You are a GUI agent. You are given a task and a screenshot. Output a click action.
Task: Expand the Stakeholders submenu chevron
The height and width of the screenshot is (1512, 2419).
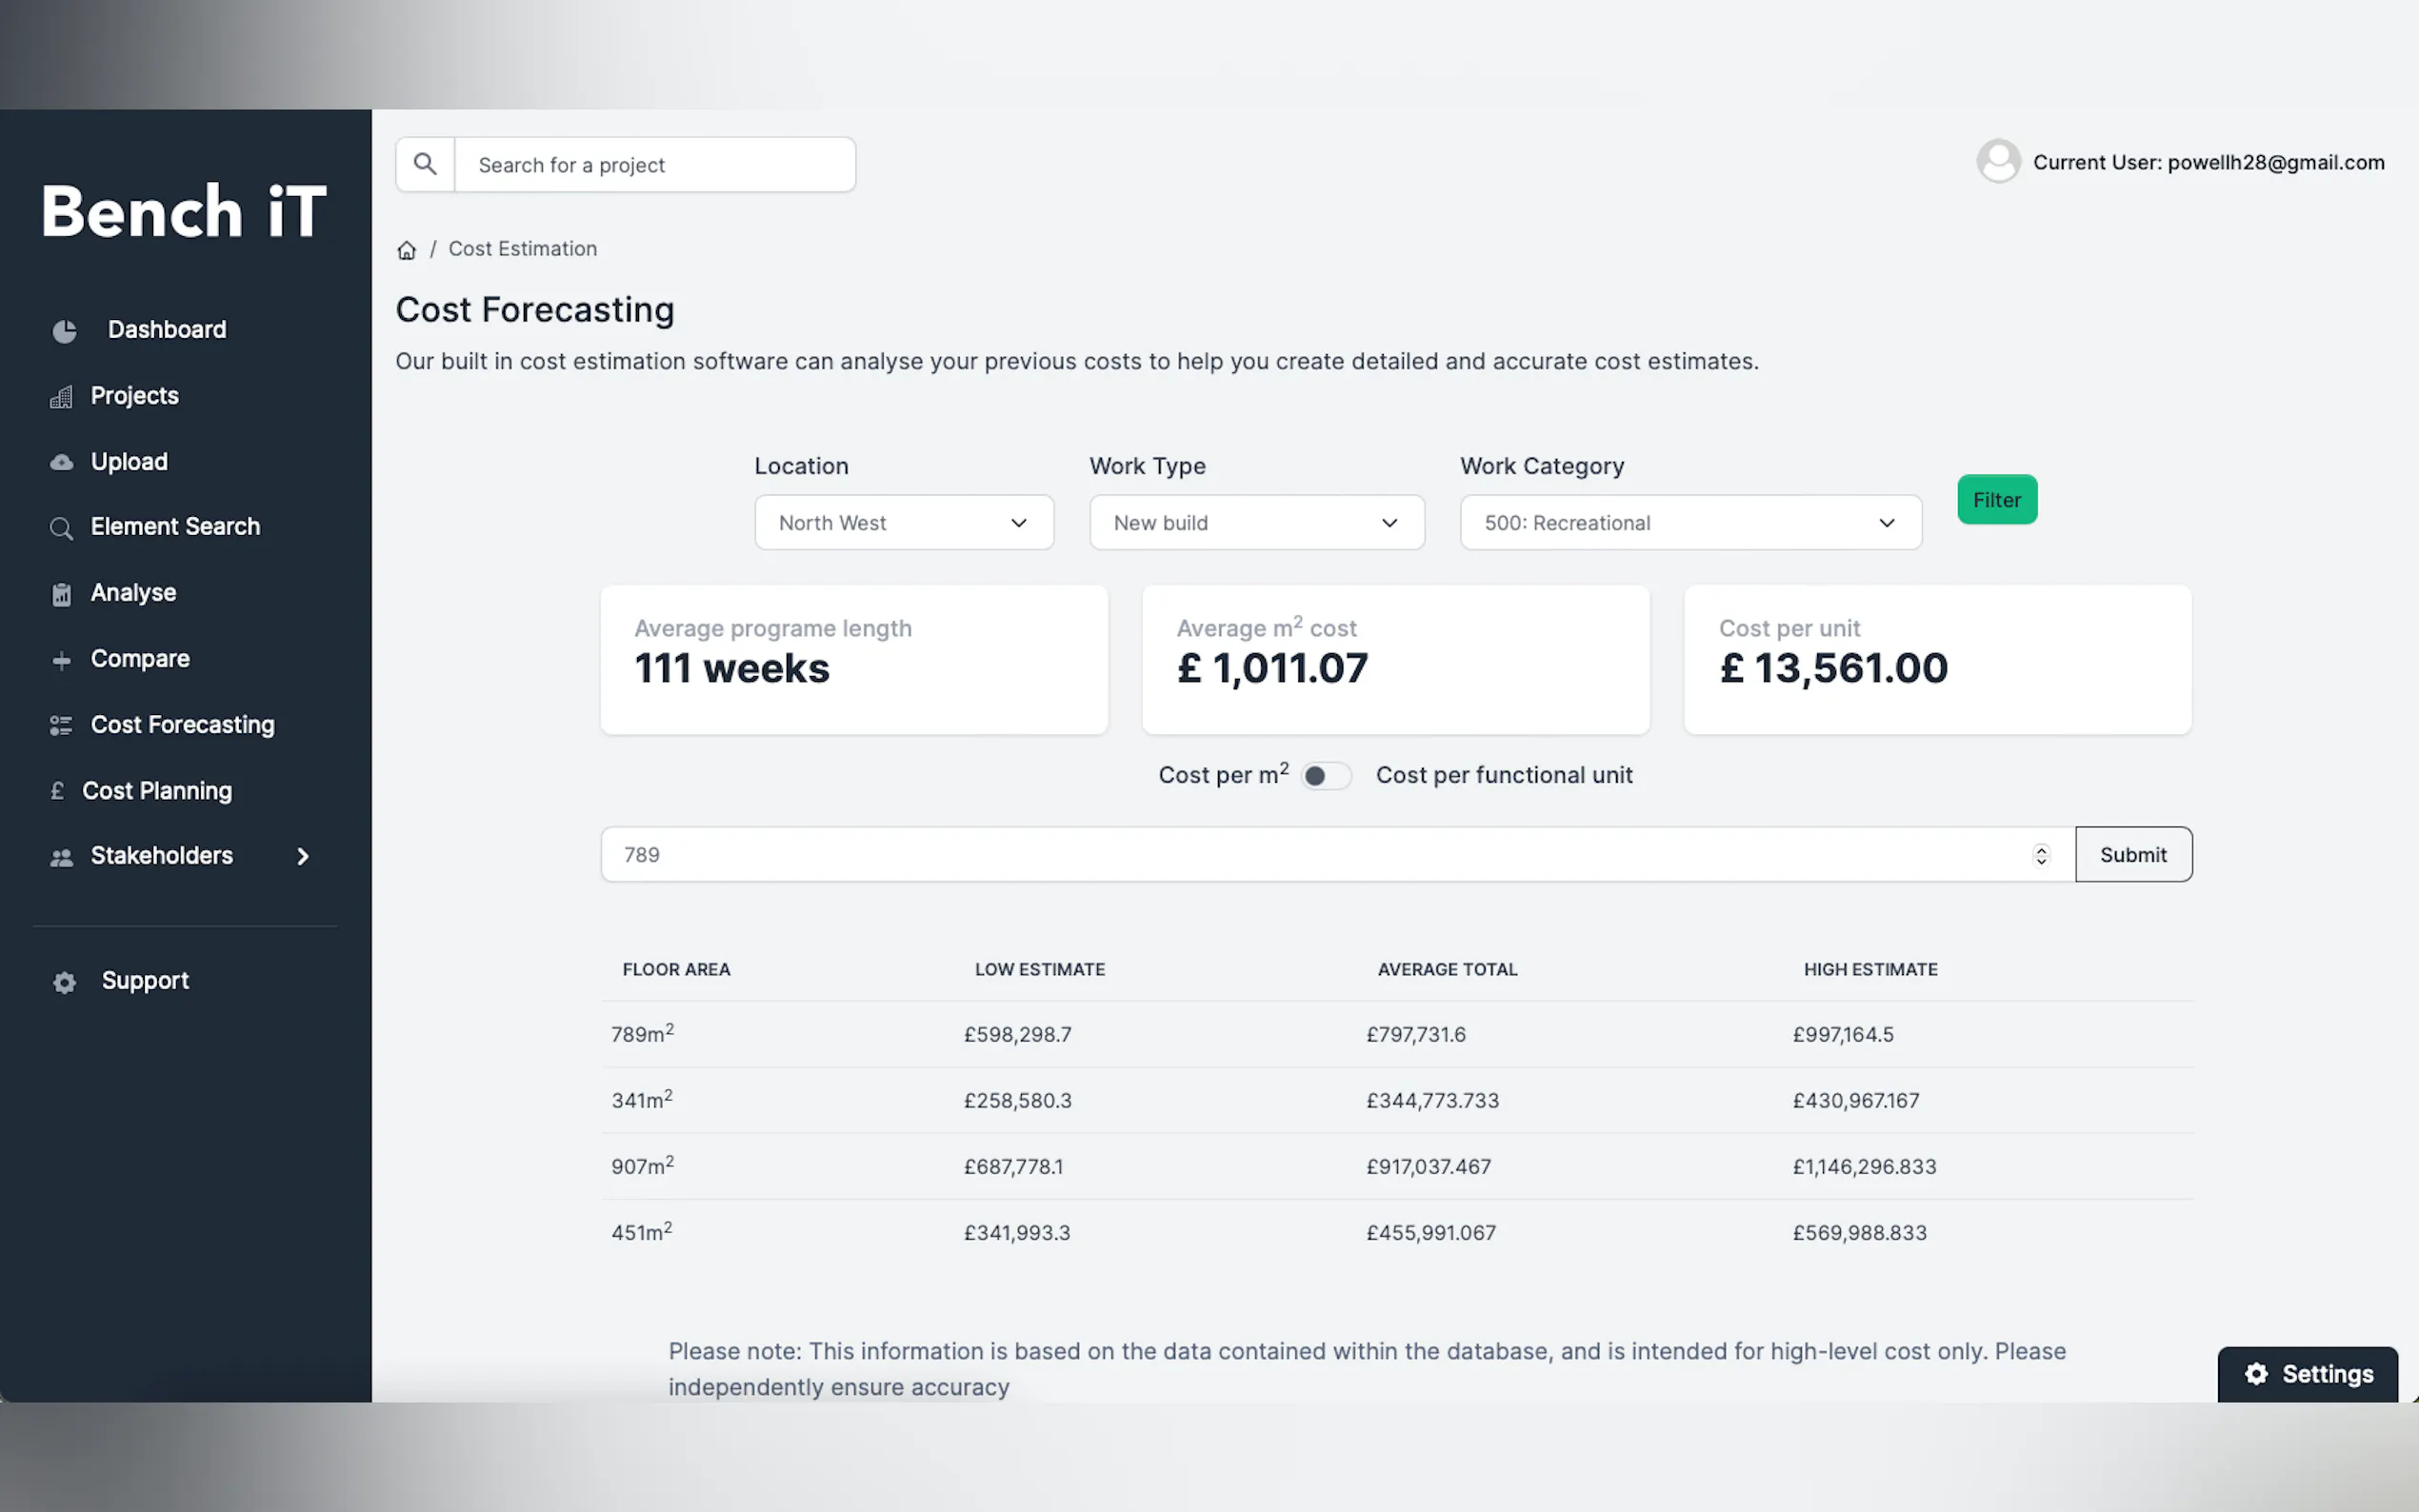303,856
